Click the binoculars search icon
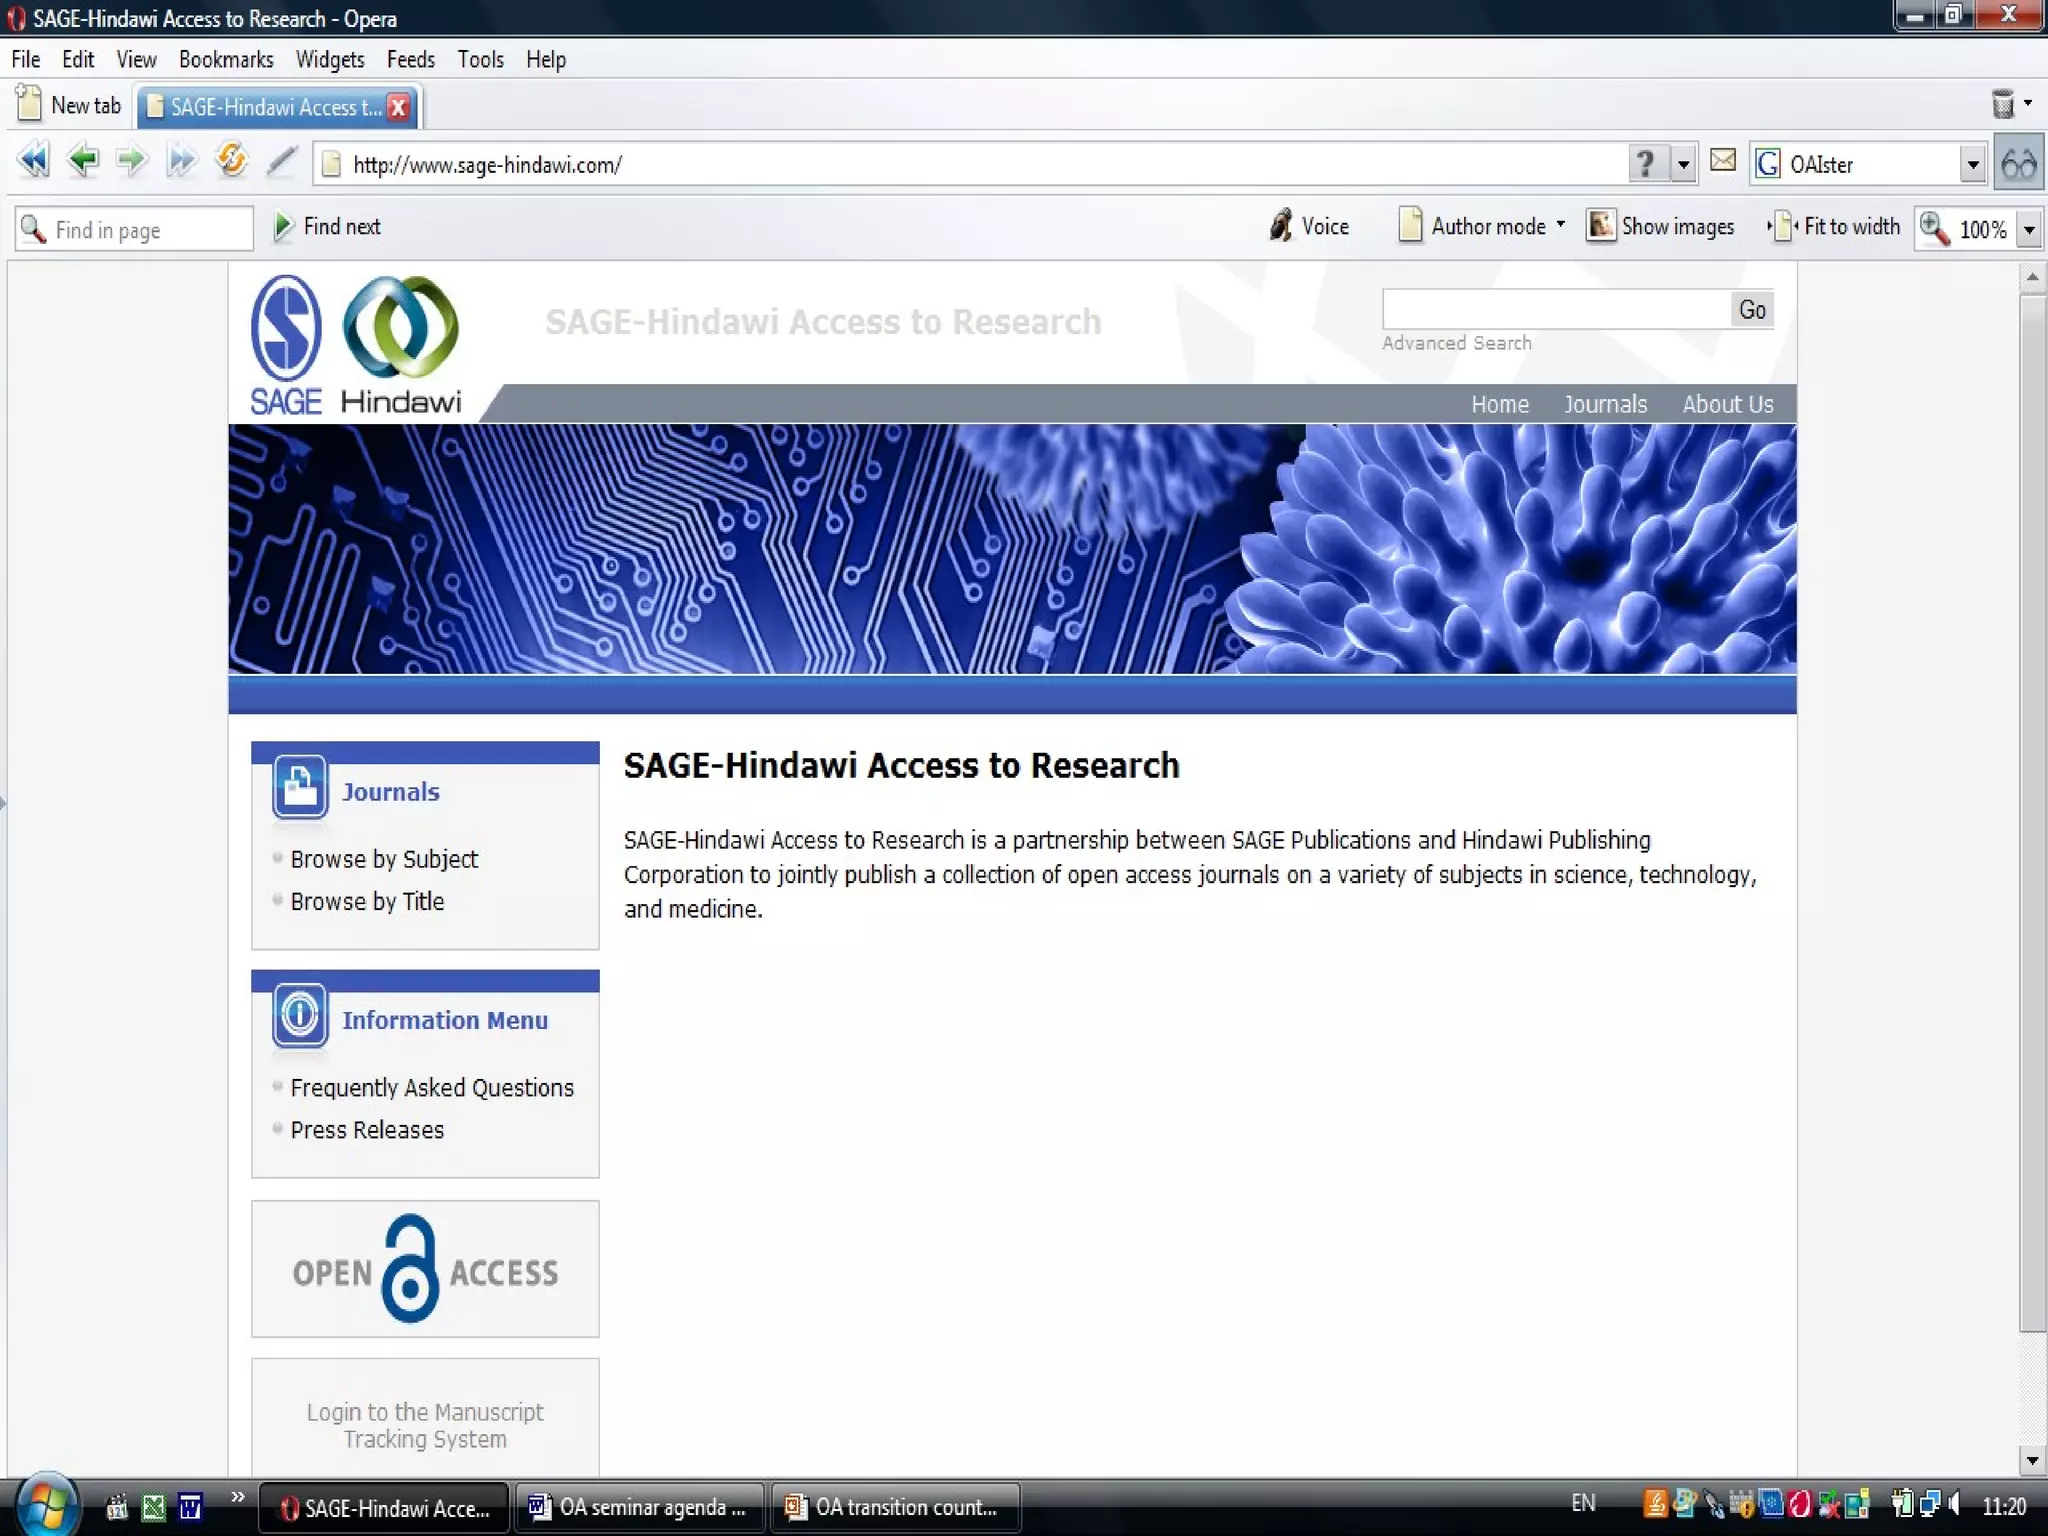This screenshot has width=2048, height=1536. coord(2019,164)
